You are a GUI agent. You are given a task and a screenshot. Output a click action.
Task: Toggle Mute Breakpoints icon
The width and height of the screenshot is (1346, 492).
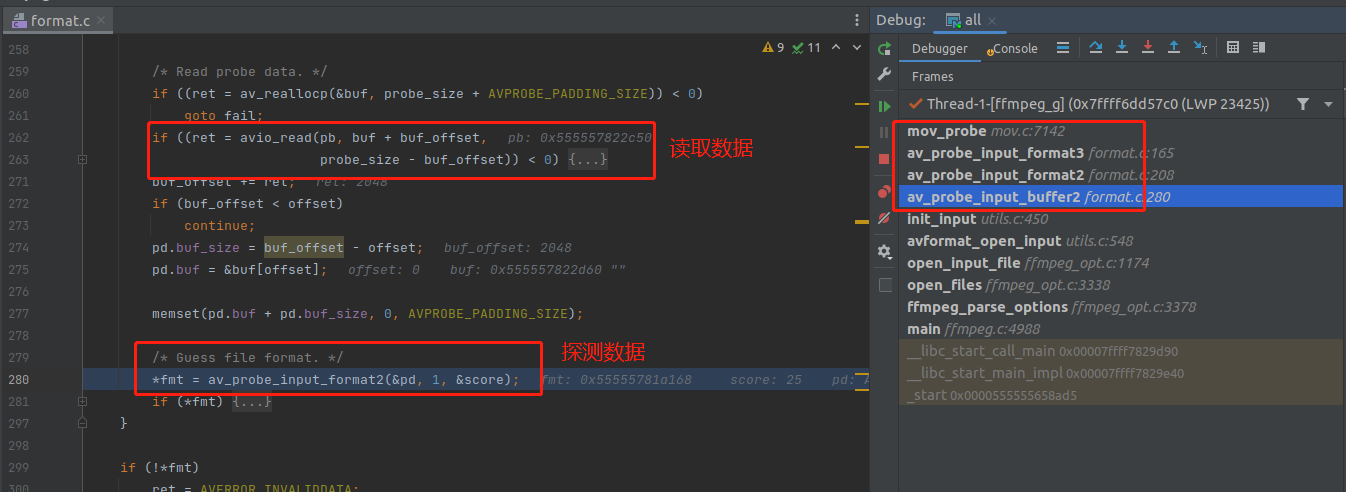[x=884, y=218]
